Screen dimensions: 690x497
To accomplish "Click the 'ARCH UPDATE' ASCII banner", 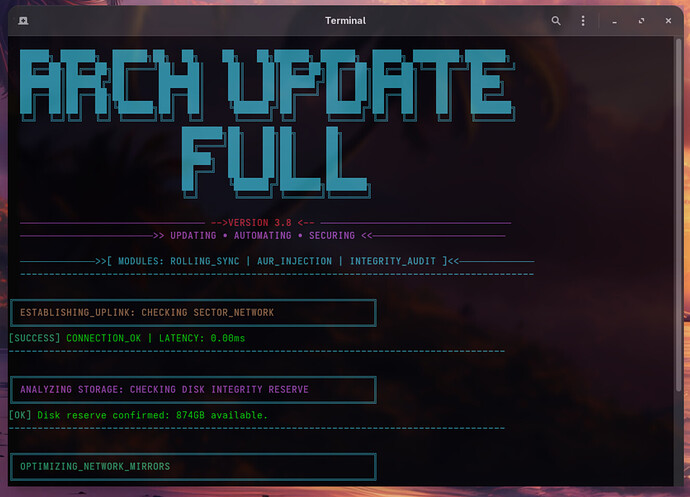I will click(x=267, y=85).
